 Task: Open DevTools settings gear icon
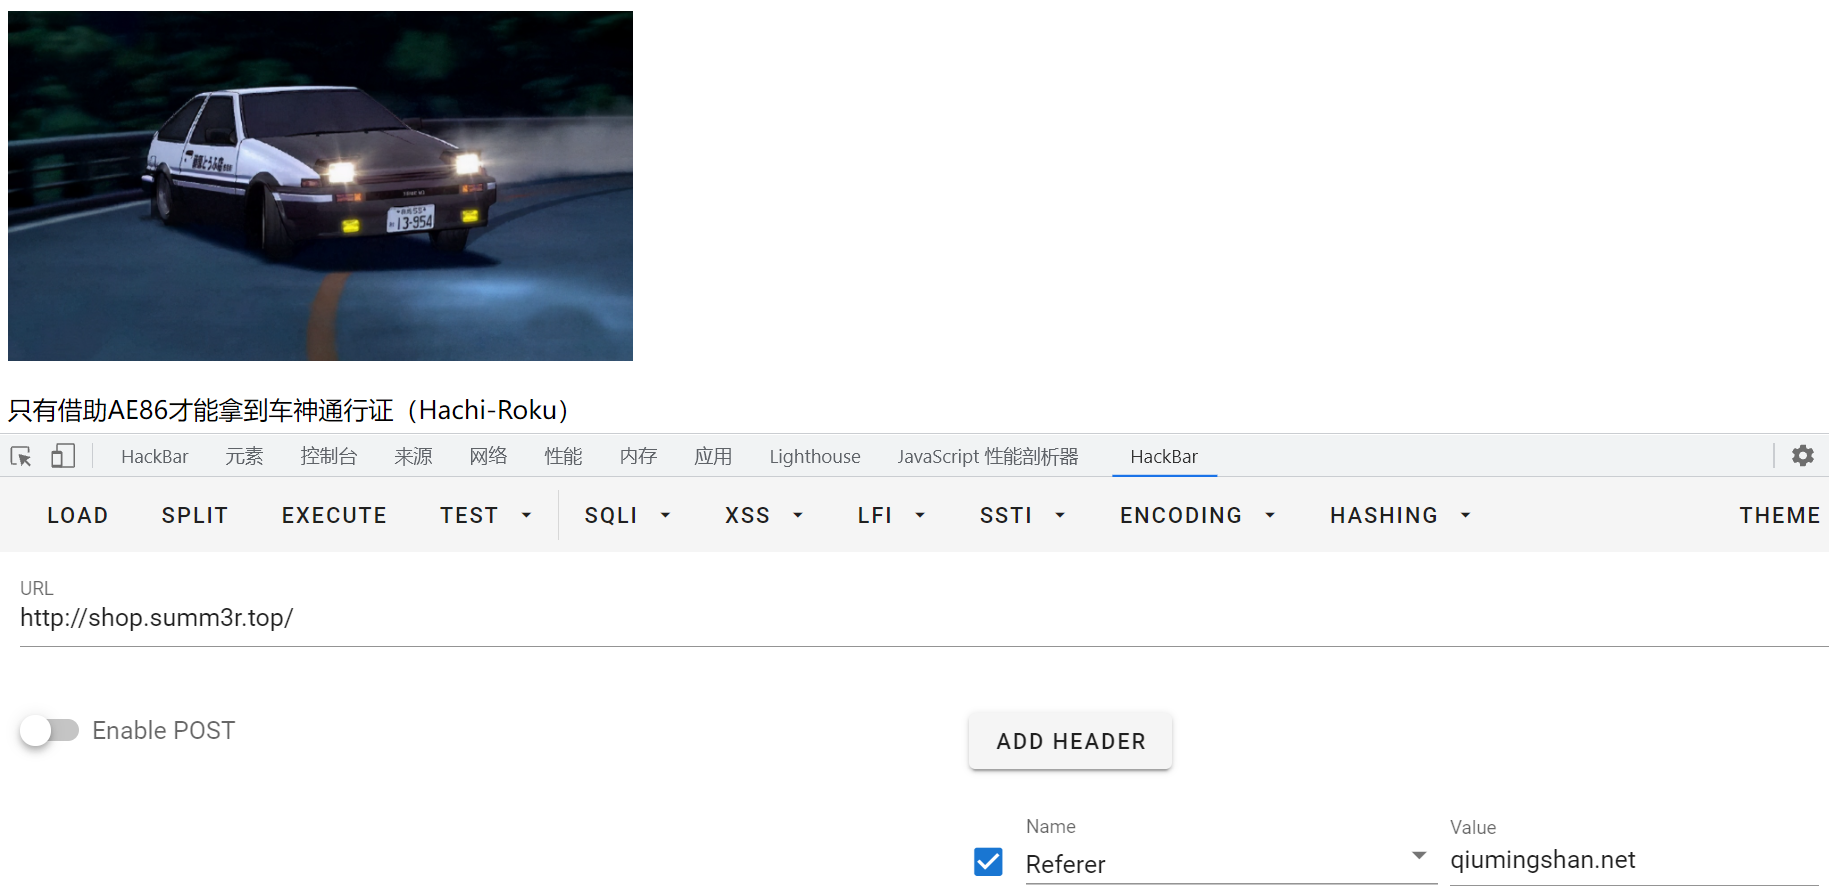(1802, 456)
